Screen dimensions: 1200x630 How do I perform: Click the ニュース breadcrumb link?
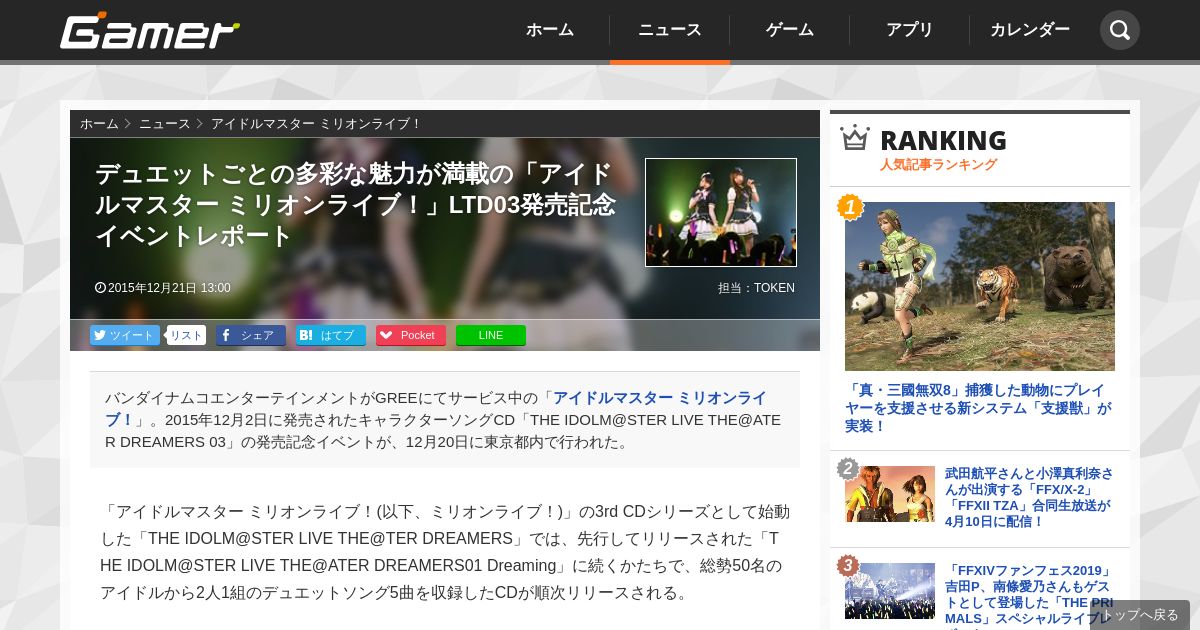point(164,124)
